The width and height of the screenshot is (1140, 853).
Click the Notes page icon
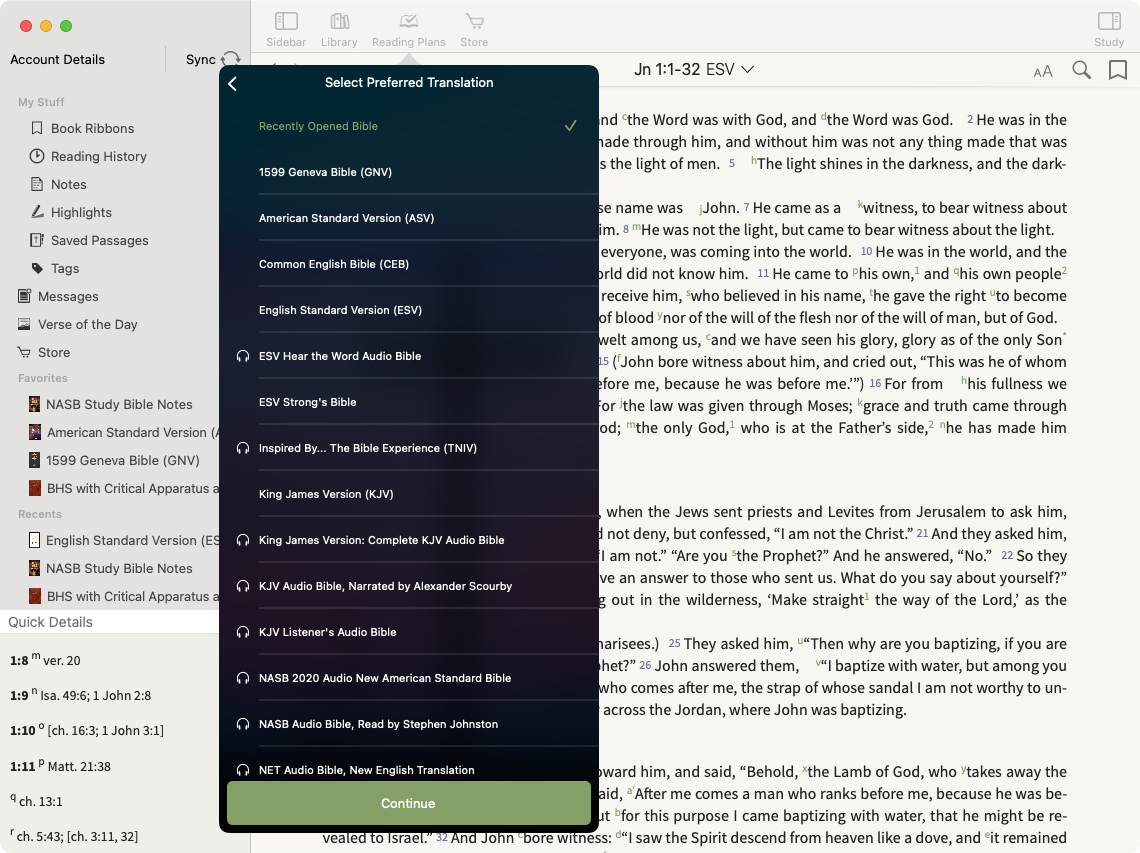tap(36, 184)
